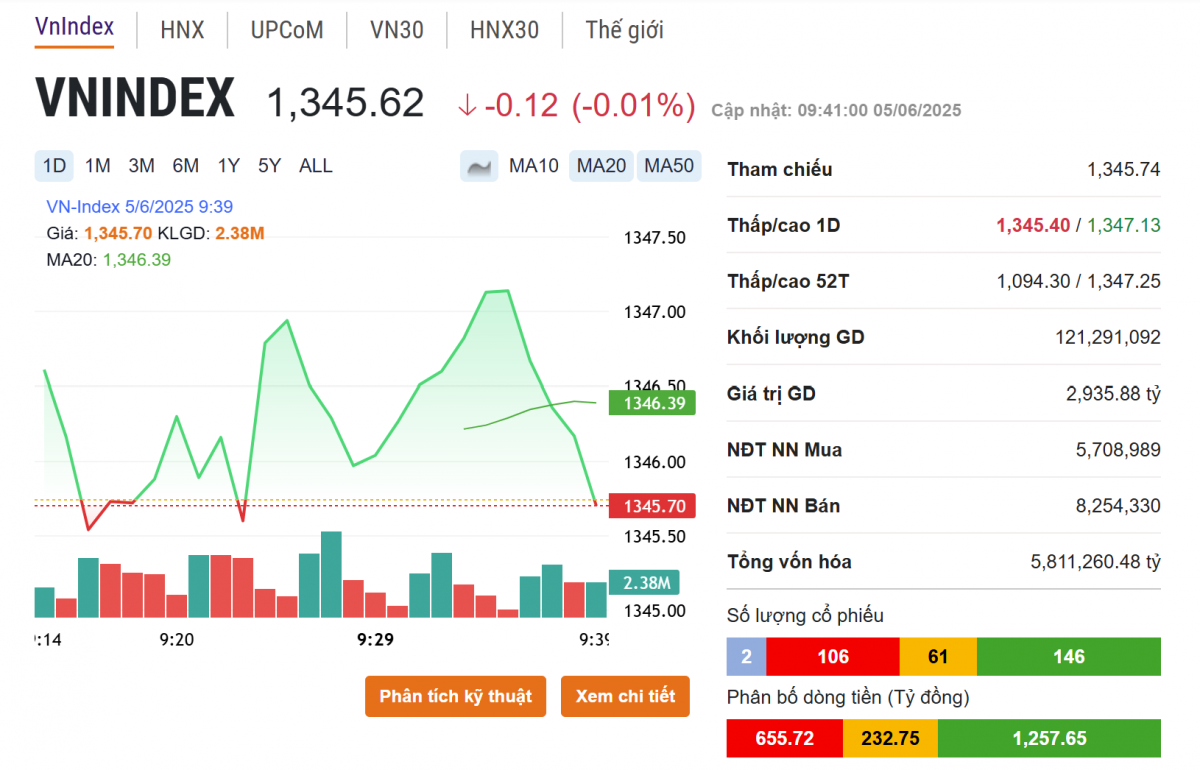The width and height of the screenshot is (1200, 770).
Task: Select the 6M time range
Action: 185,166
